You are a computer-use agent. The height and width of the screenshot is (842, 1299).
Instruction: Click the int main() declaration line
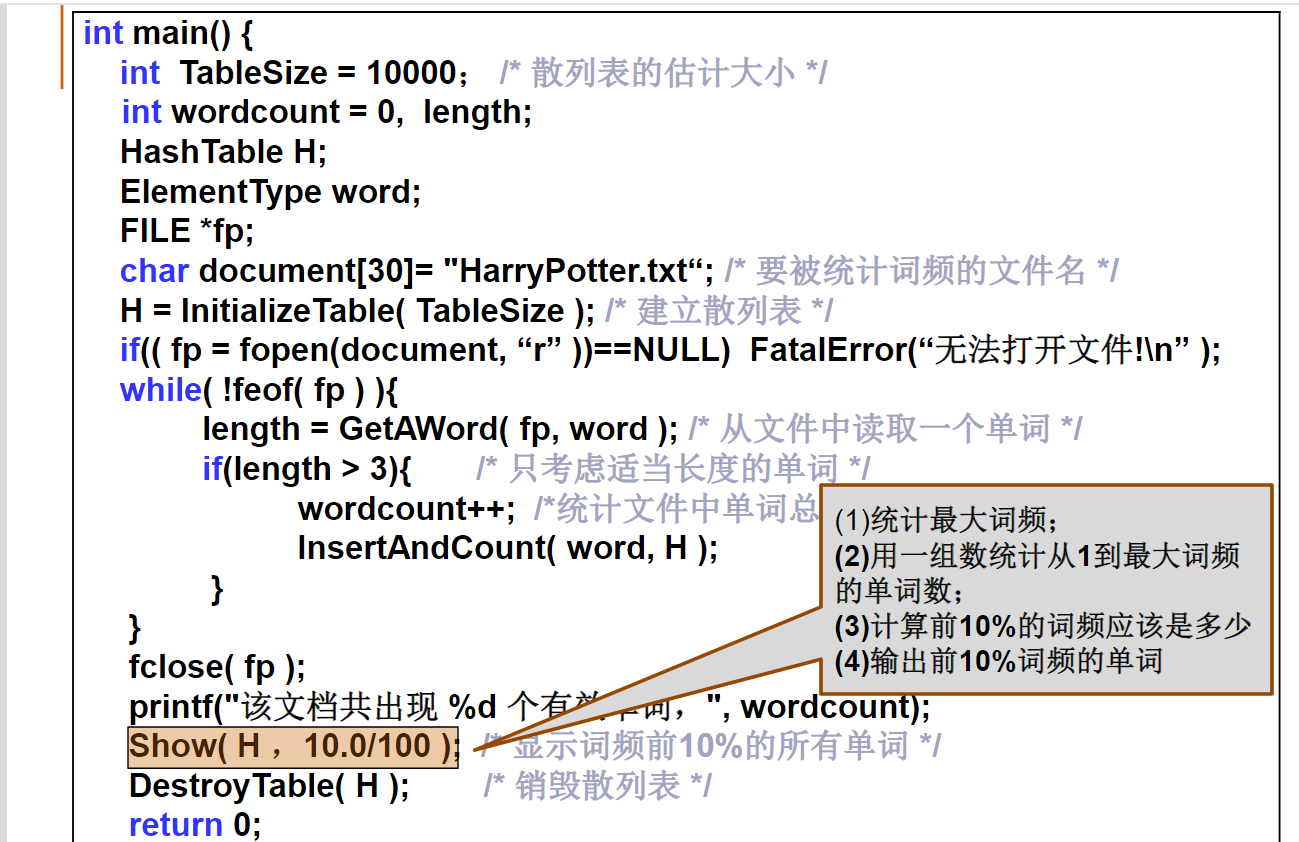(168, 33)
